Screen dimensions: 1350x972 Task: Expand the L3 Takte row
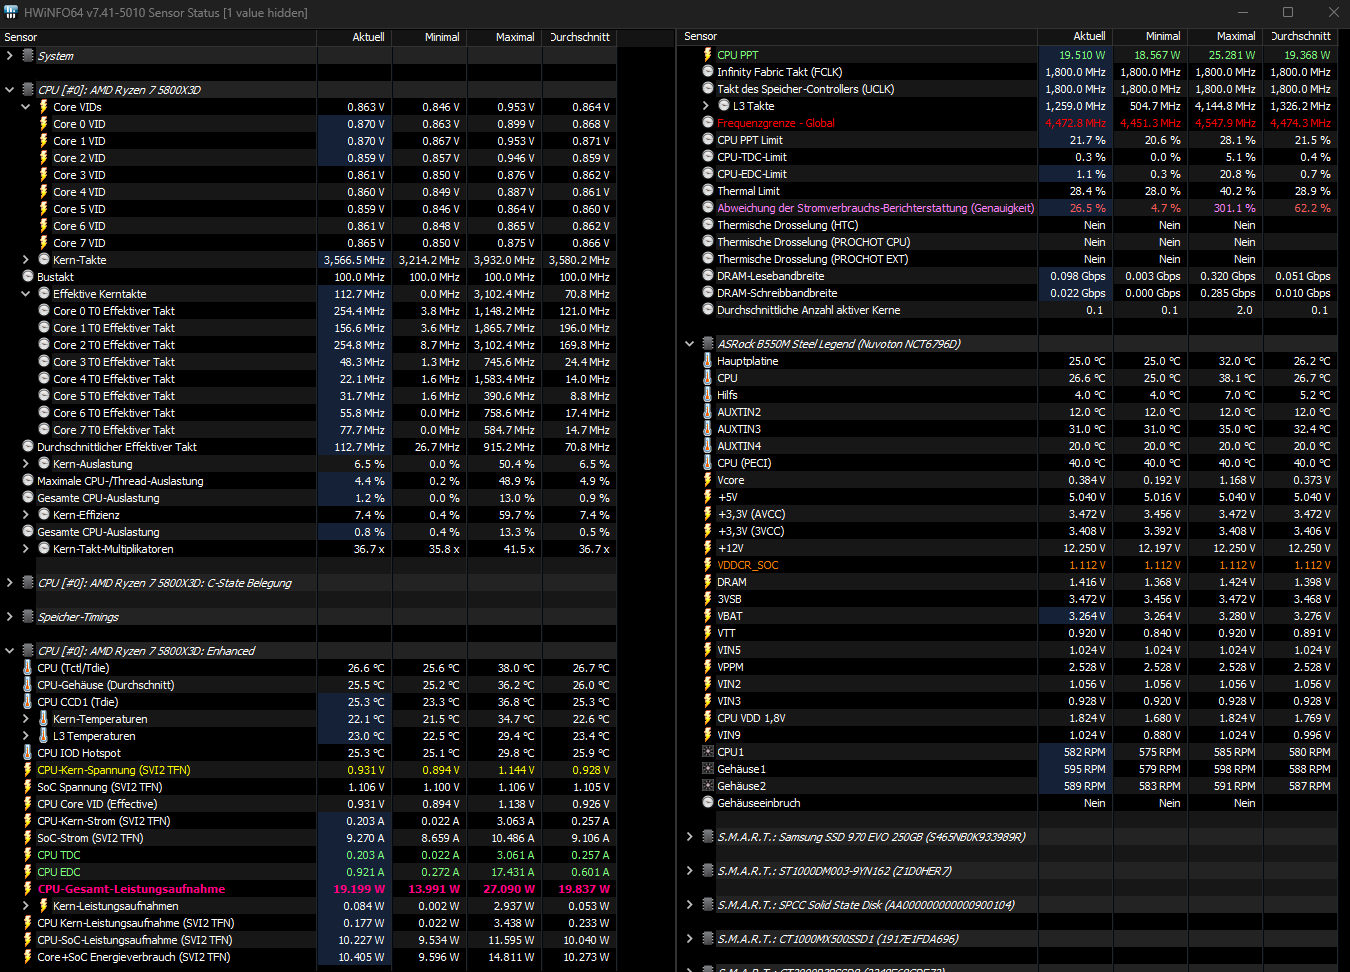coord(706,106)
